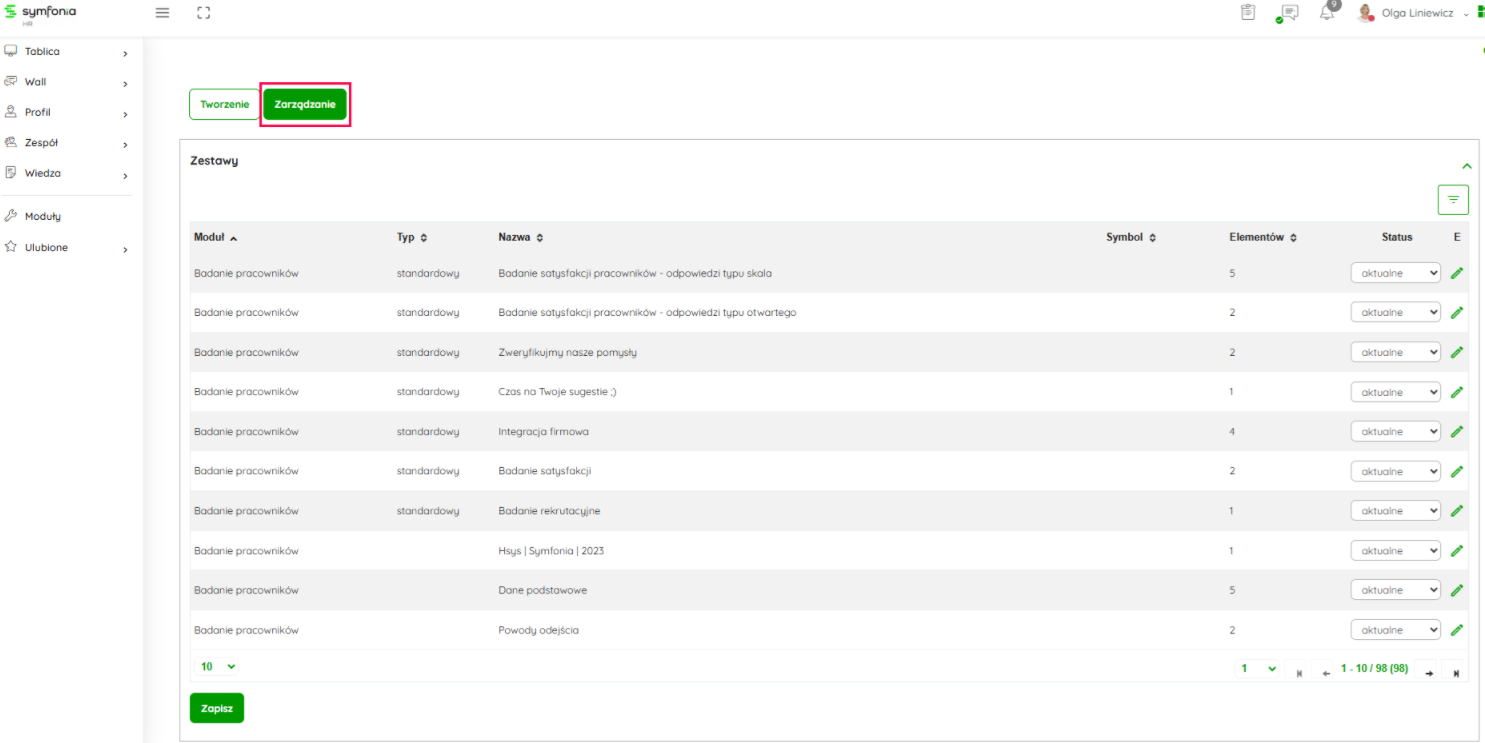Open the chat messages icon

1288,13
